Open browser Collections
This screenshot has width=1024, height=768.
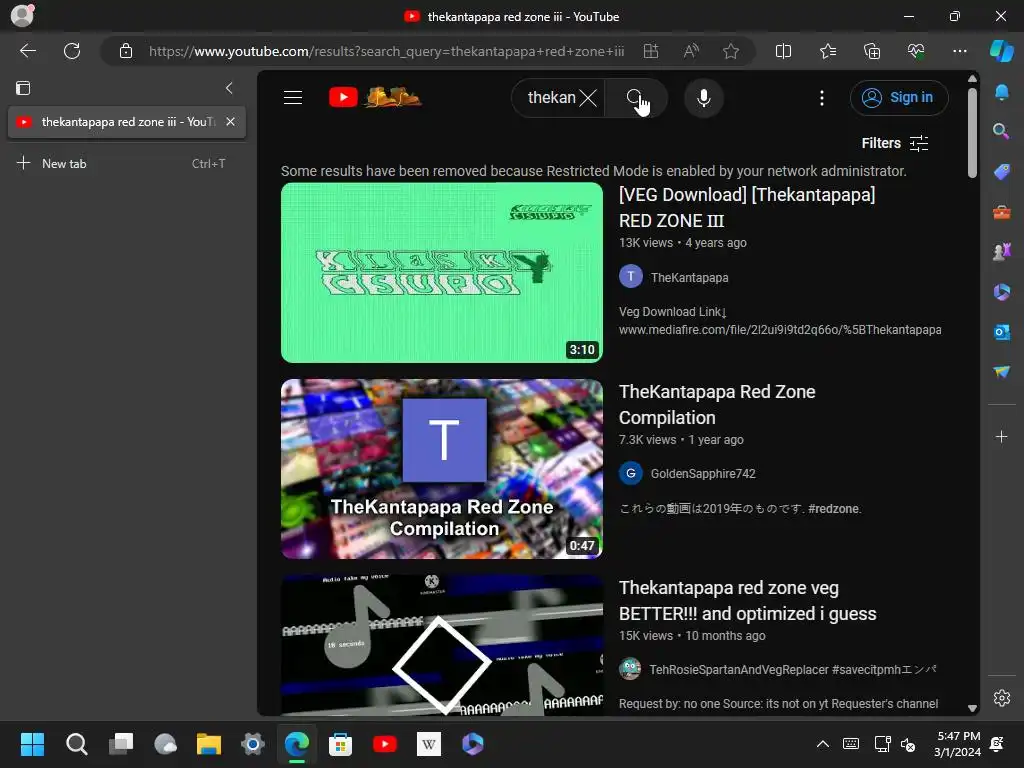click(872, 51)
